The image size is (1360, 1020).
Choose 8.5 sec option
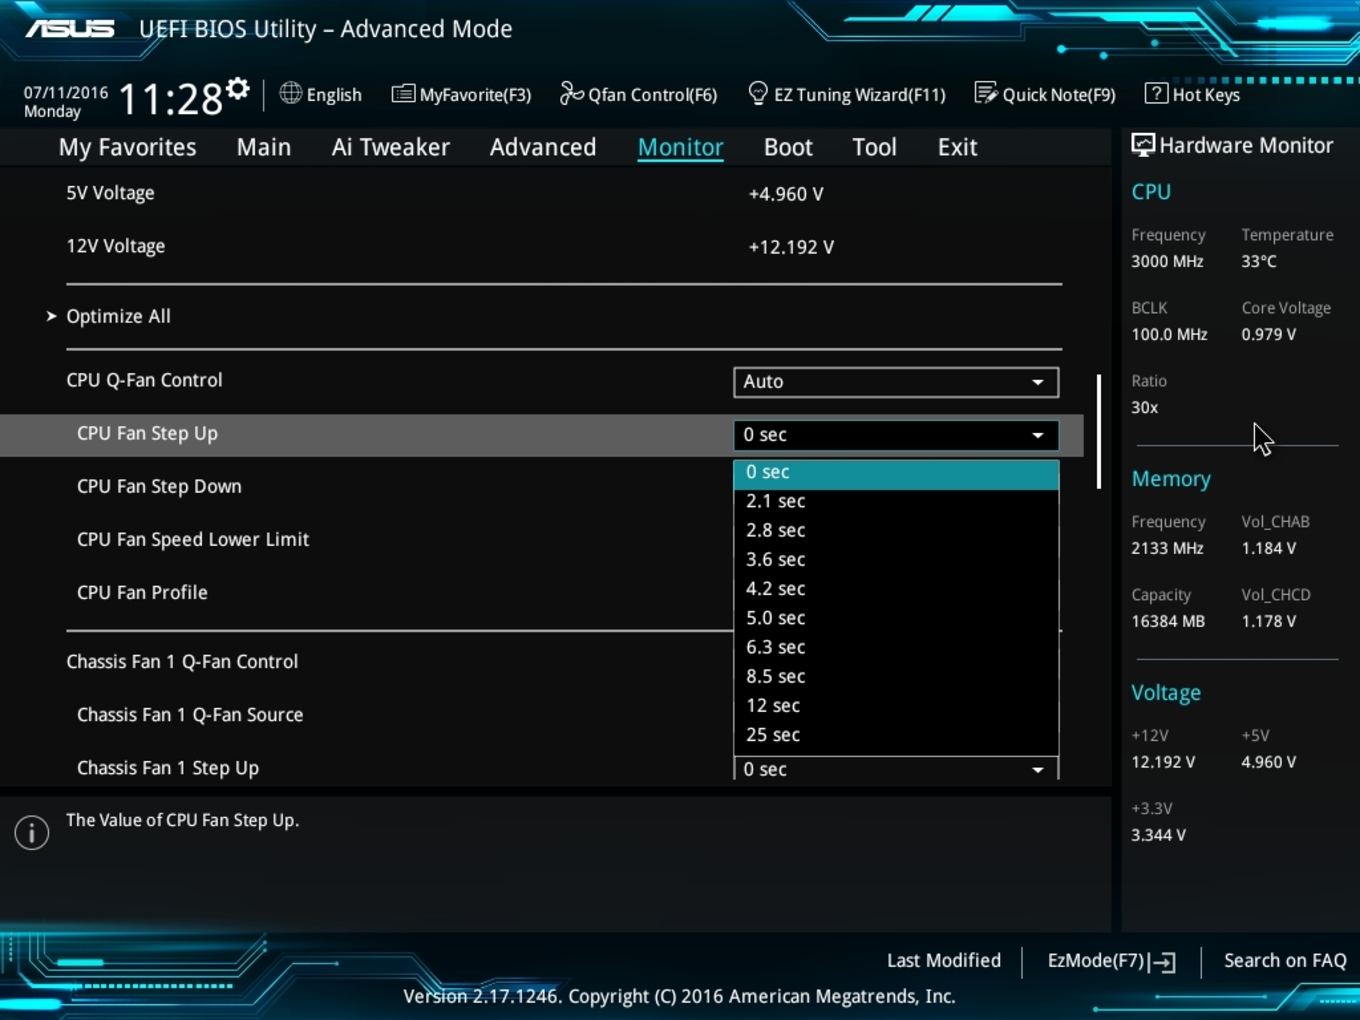tap(896, 676)
